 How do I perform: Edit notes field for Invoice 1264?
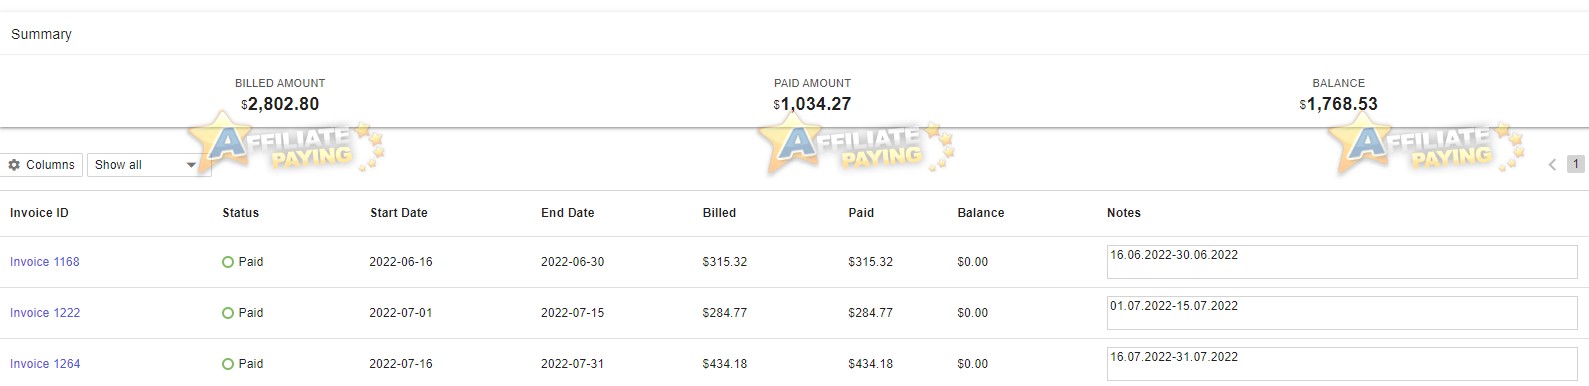pyautogui.click(x=1342, y=364)
